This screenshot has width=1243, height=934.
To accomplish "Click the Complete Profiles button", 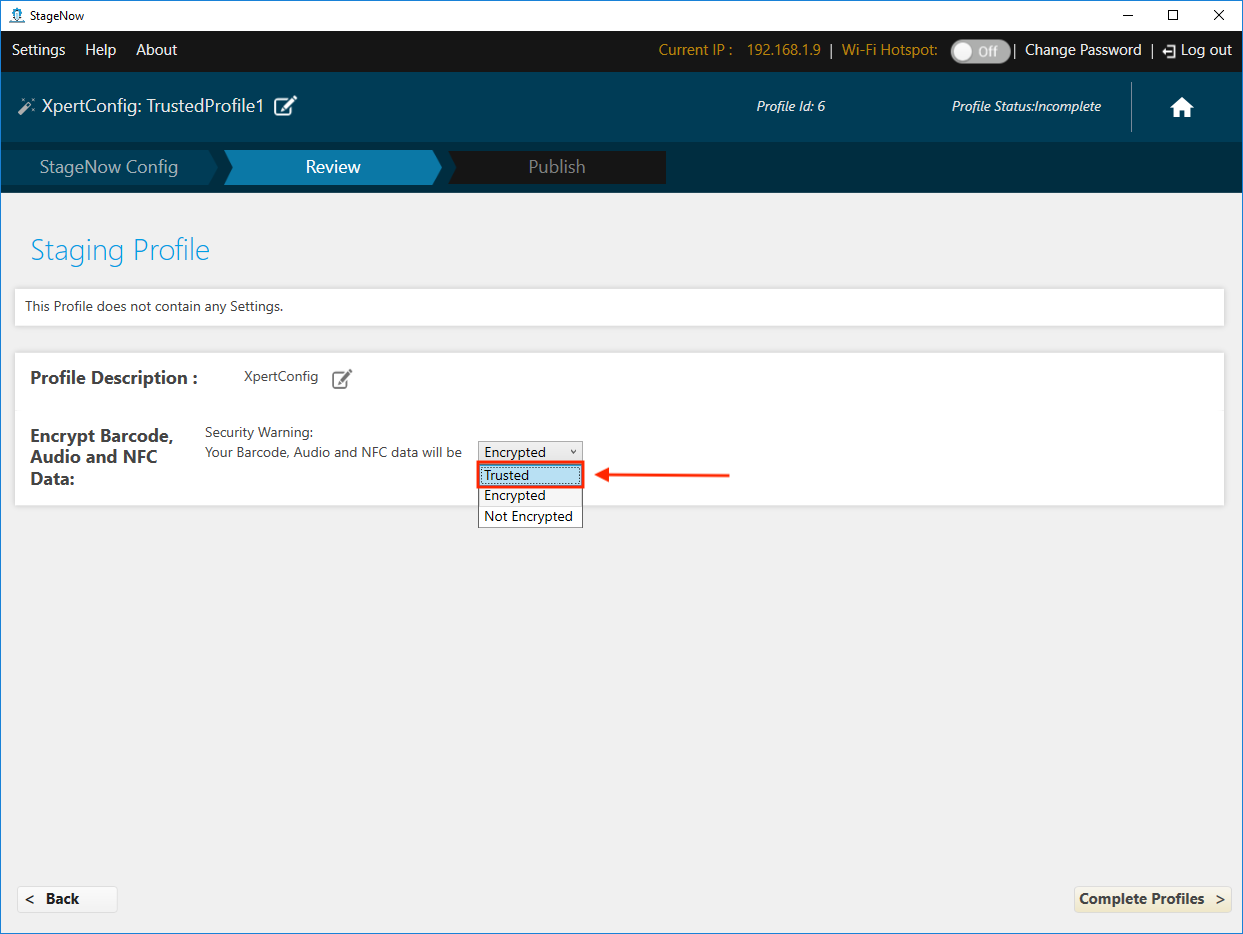I will (1152, 899).
